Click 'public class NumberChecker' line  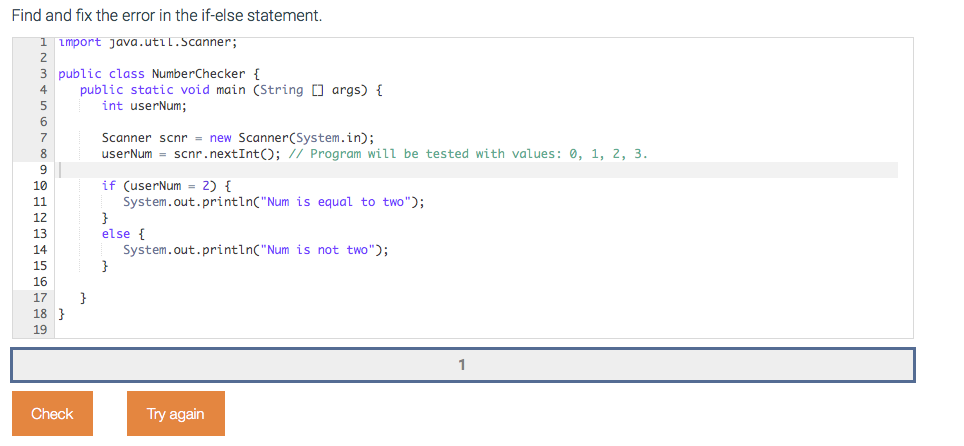[x=159, y=74]
